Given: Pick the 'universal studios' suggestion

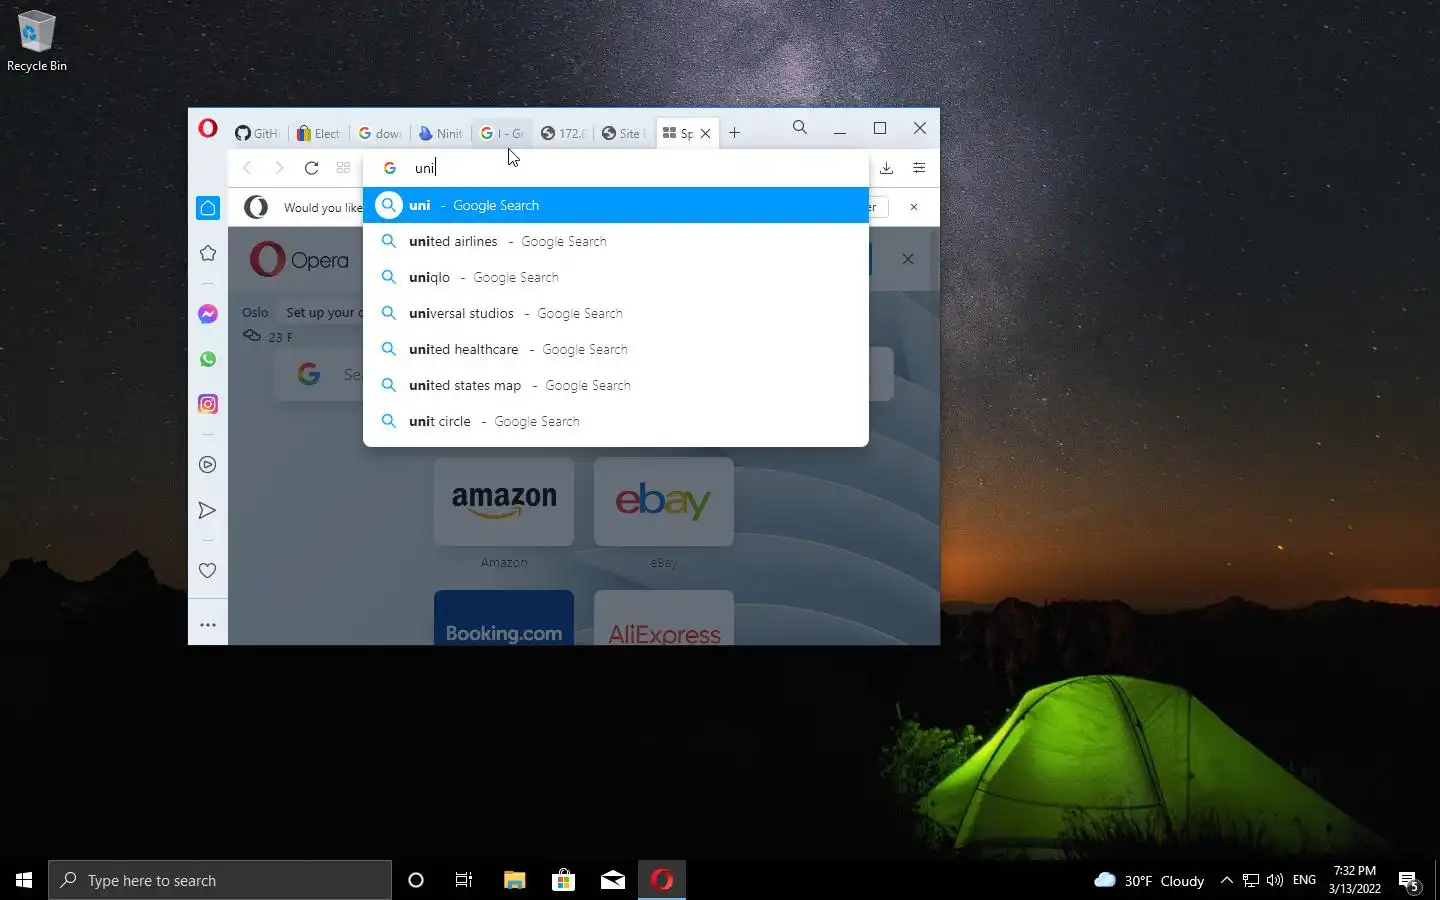Looking at the screenshot, I should point(616,313).
